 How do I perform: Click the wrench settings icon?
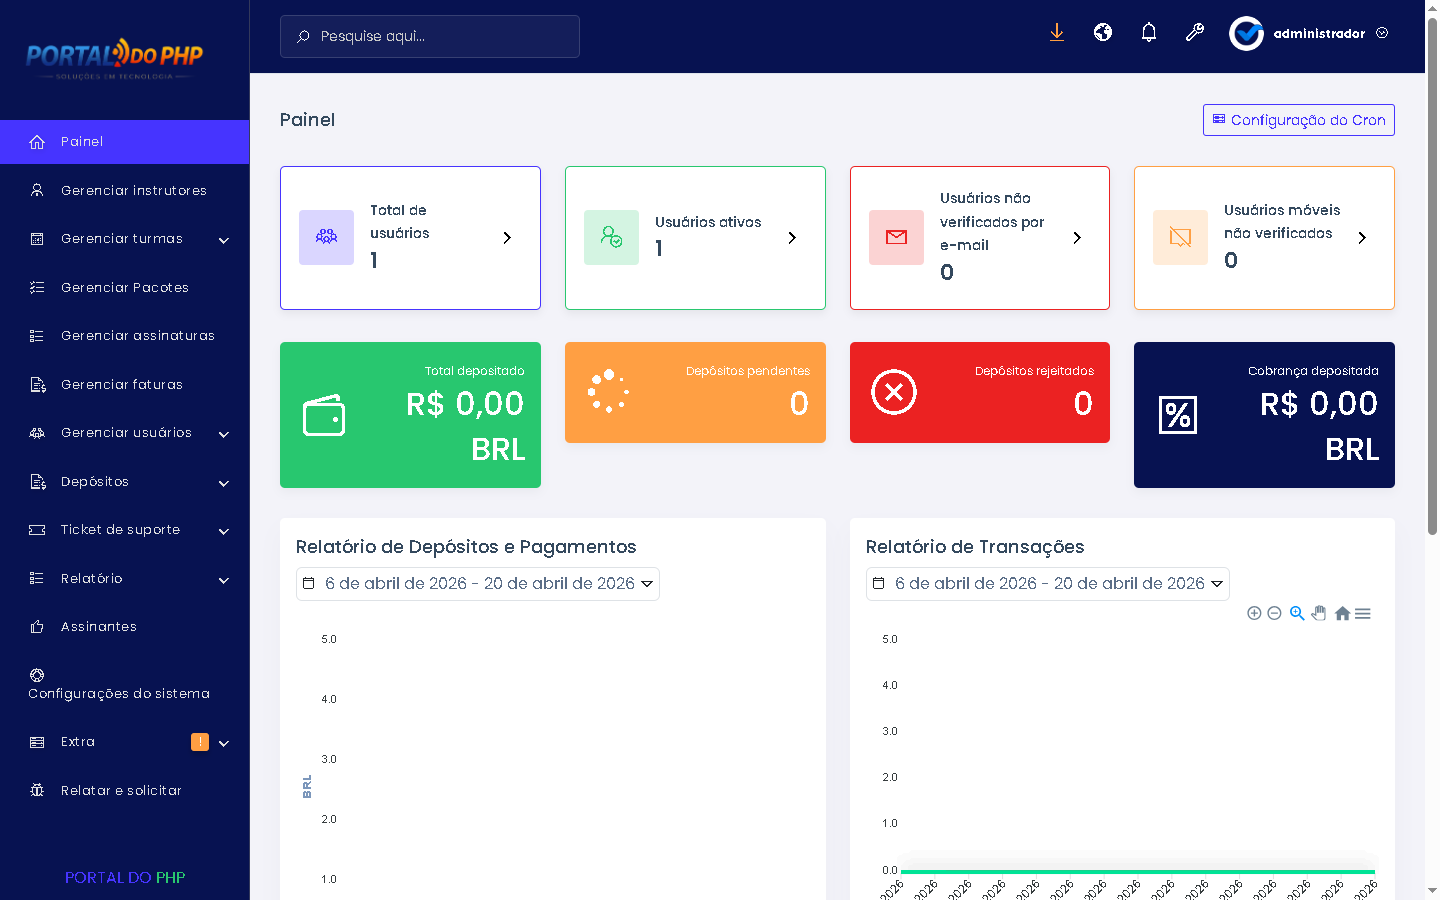pos(1195,33)
